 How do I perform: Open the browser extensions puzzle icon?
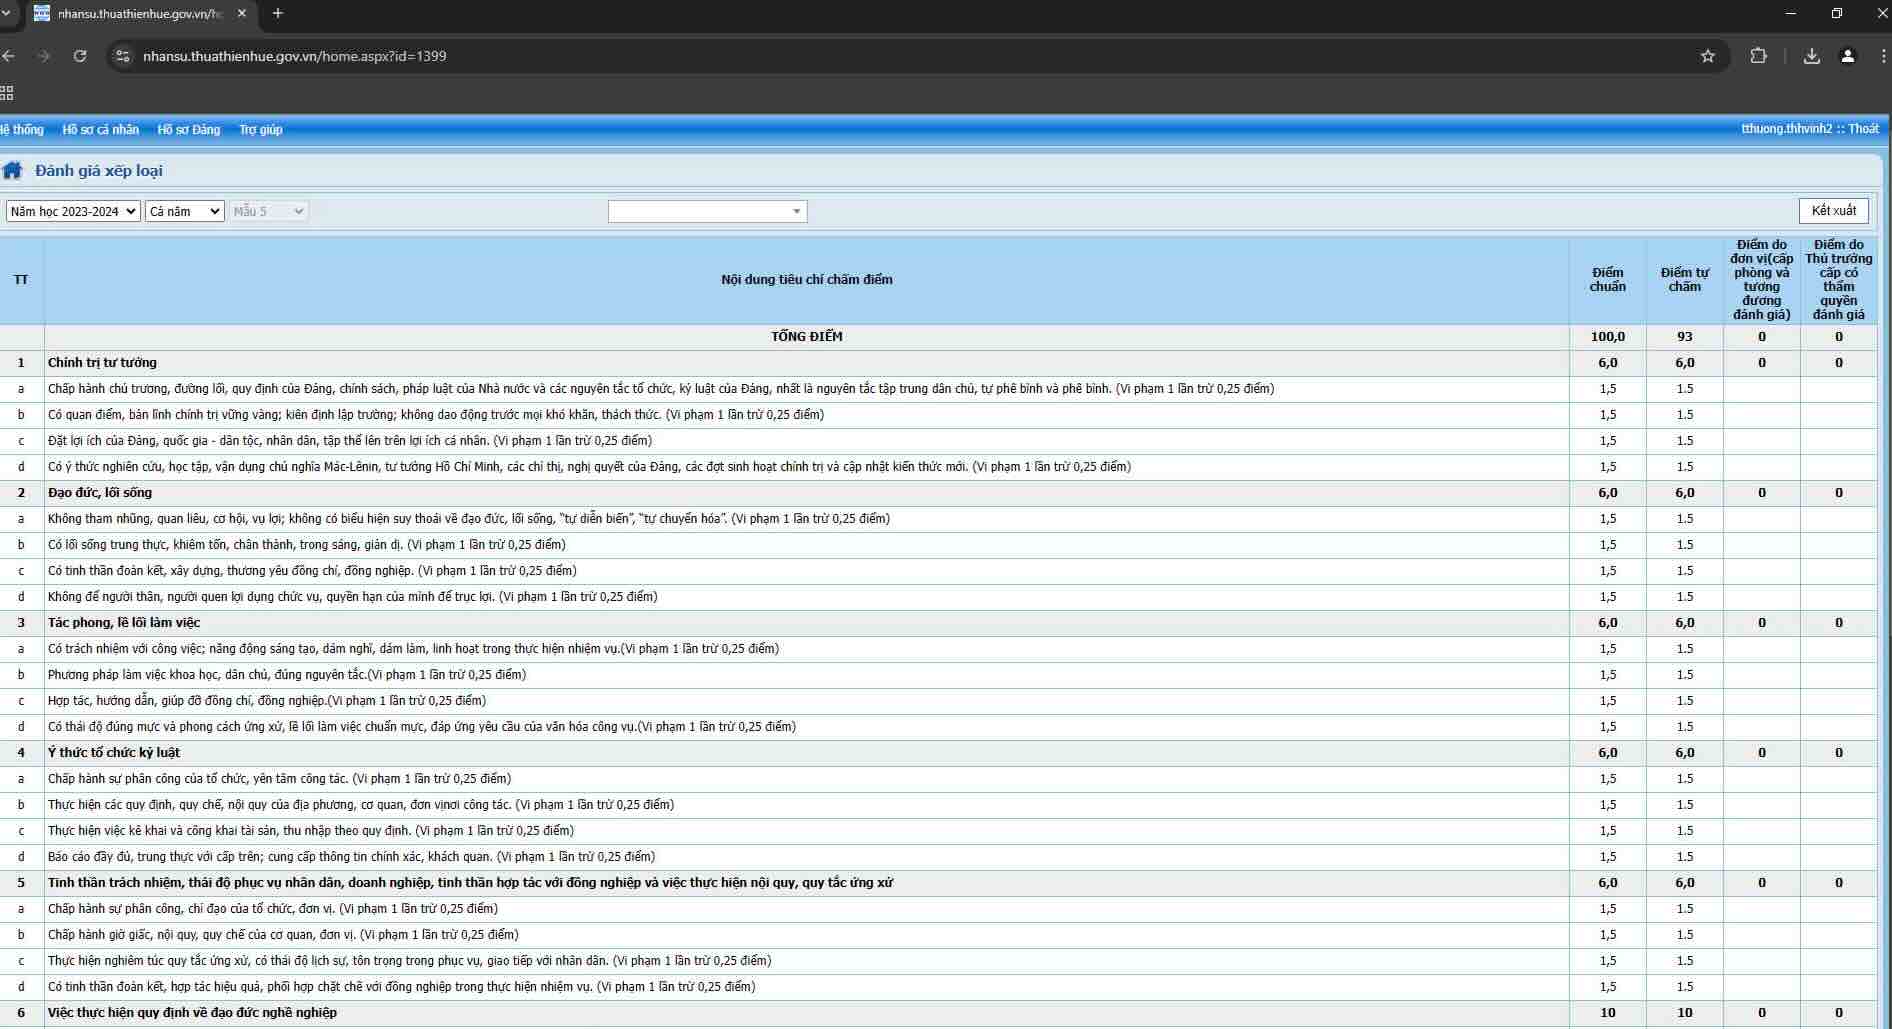click(1758, 56)
